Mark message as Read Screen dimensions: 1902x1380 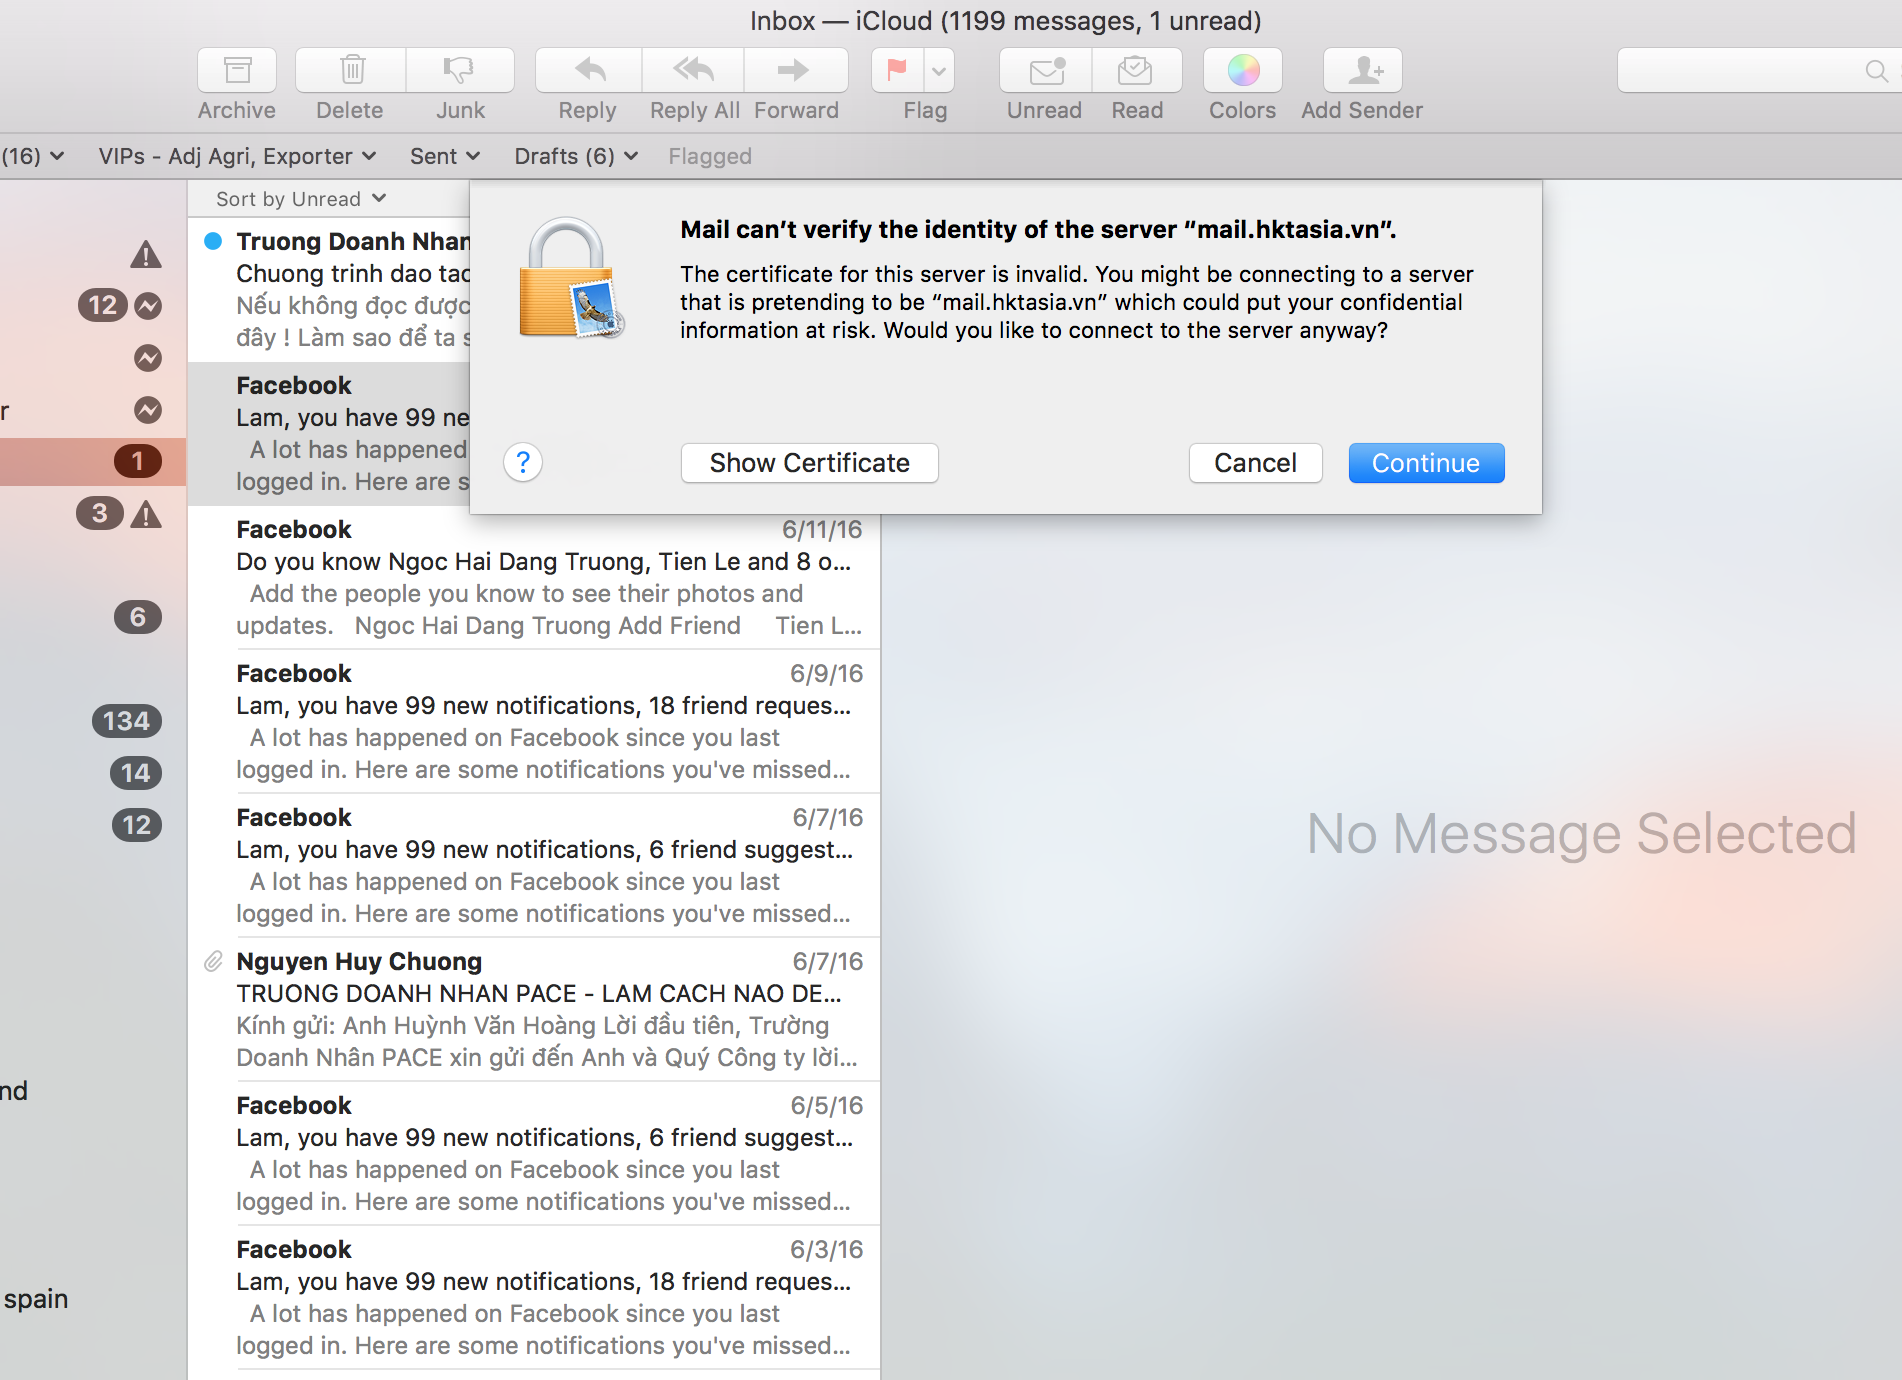click(1136, 70)
